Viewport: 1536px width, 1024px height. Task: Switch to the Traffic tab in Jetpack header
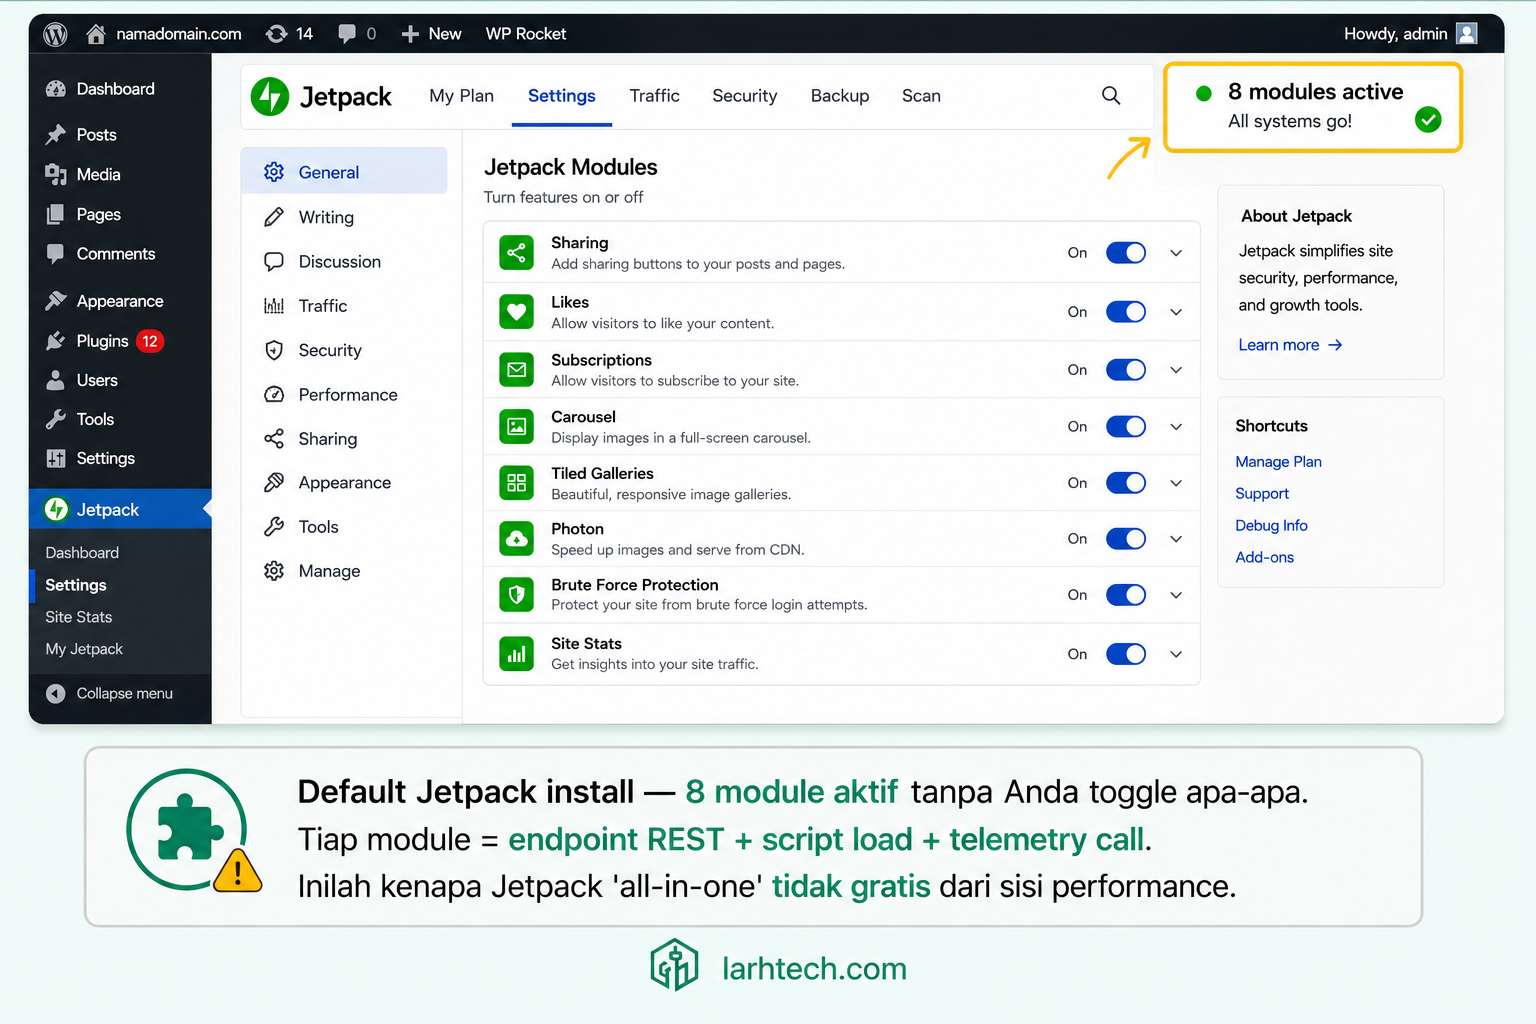[654, 96]
